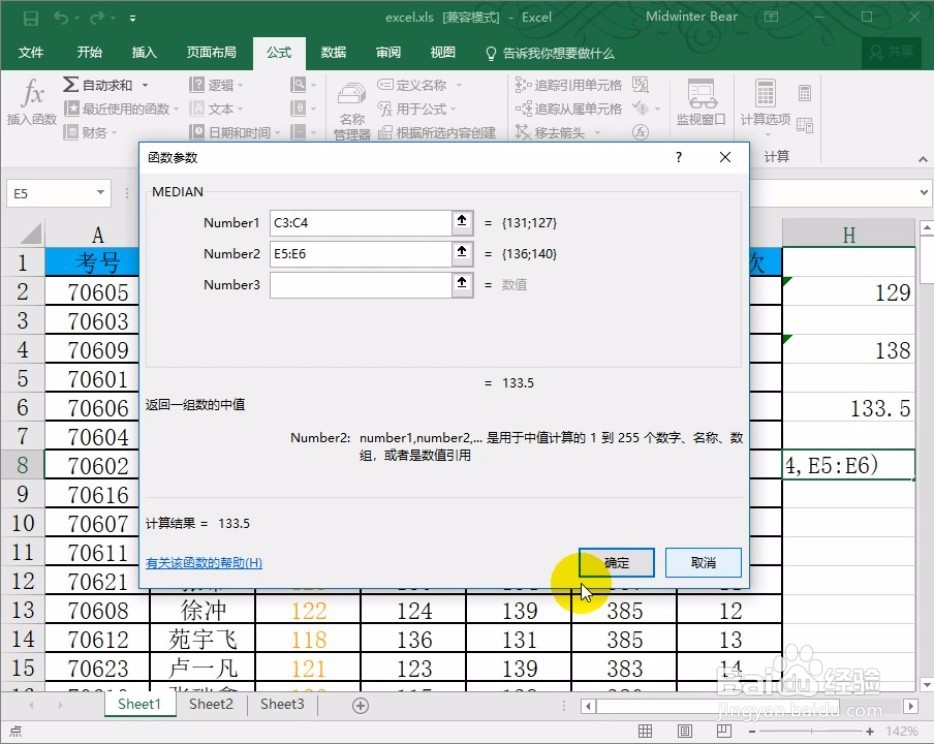The width and height of the screenshot is (934, 744).
Task: Click the Insert Function fx icon
Action: point(32,101)
